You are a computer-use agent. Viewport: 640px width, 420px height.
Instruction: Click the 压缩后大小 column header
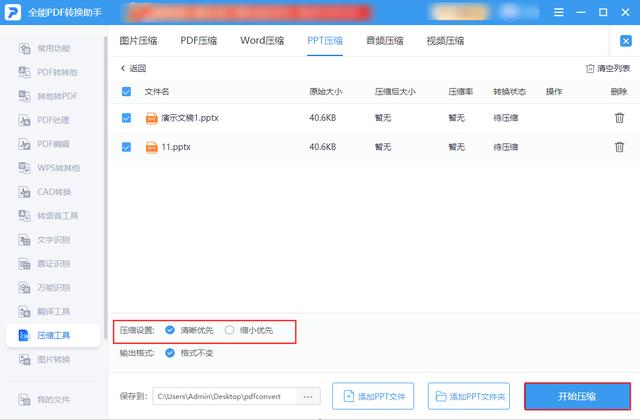(x=395, y=91)
